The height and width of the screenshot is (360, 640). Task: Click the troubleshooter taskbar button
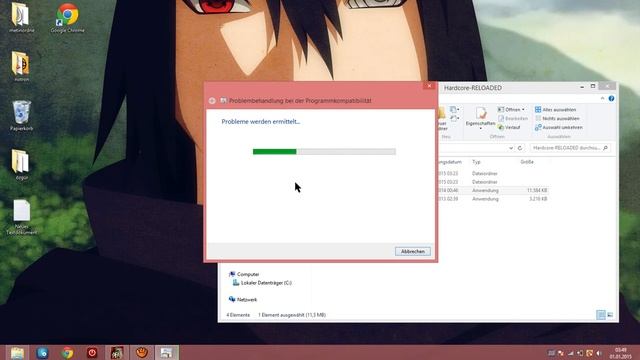pos(167,353)
